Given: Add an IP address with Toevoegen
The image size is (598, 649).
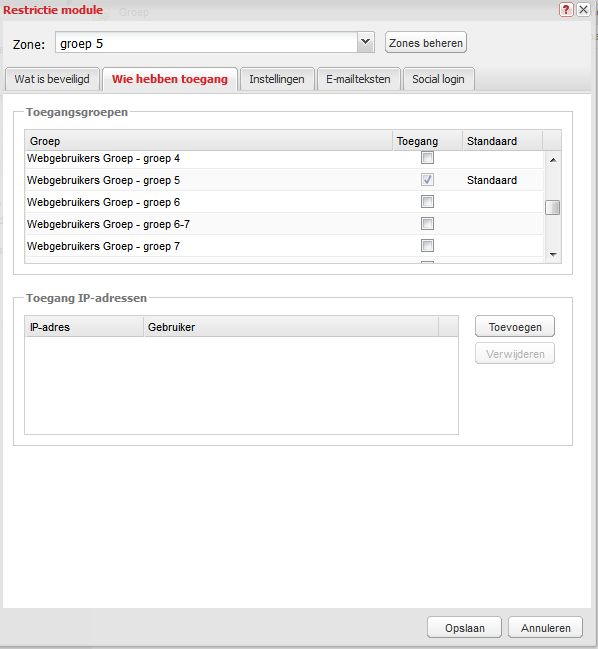Looking at the screenshot, I should [x=515, y=327].
